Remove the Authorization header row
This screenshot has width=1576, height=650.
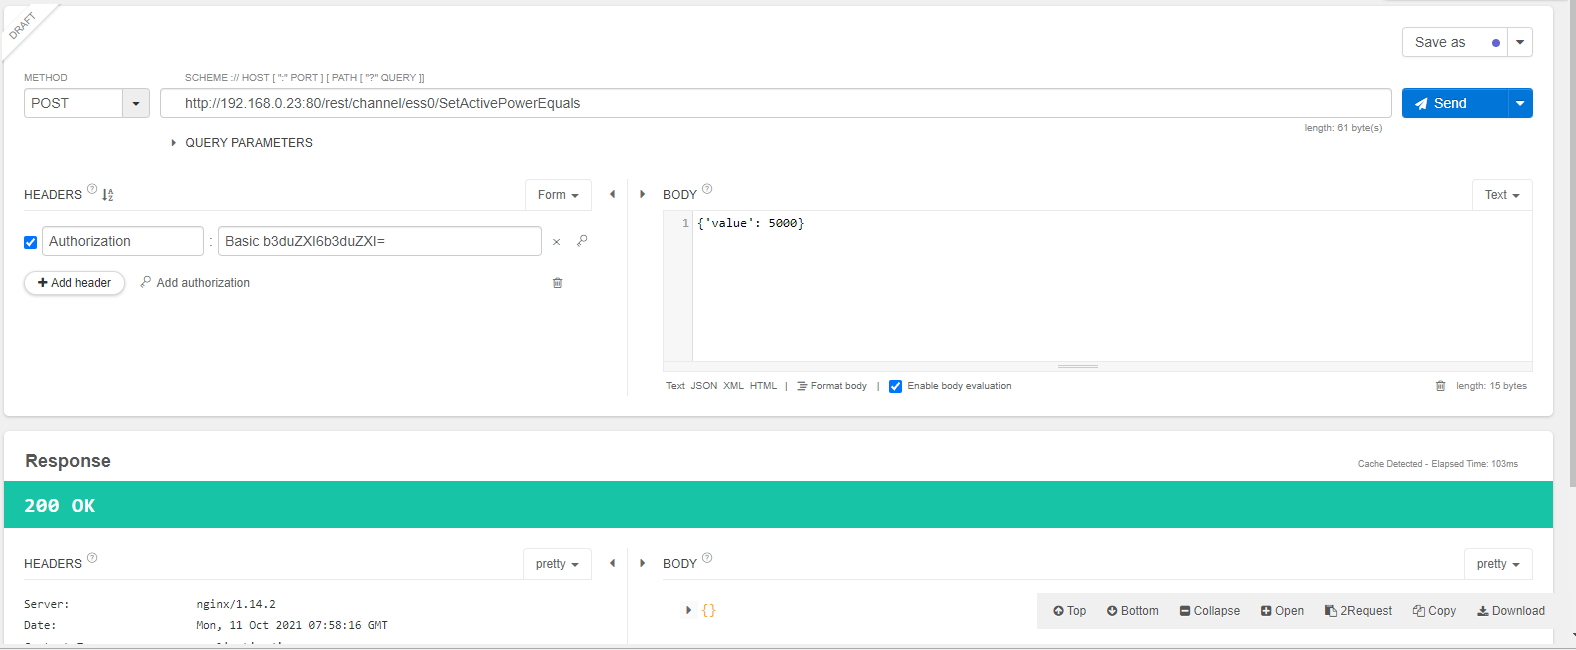[x=556, y=242]
